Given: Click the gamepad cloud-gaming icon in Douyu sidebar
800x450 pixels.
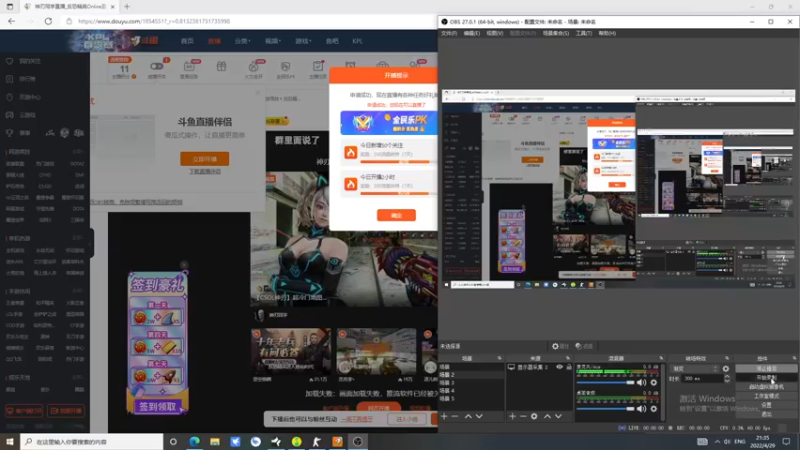Looking at the screenshot, I should click(9, 115).
